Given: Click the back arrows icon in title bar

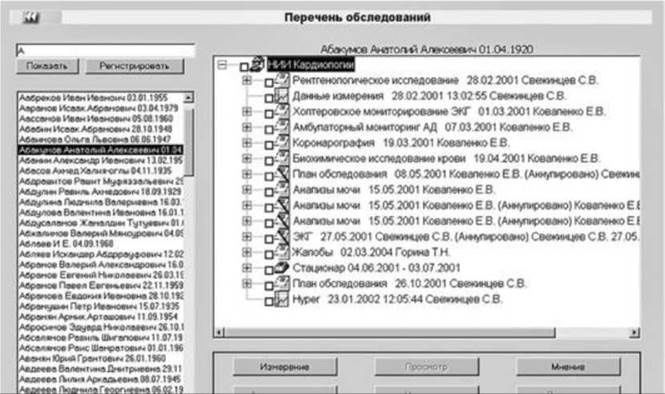Looking at the screenshot, I should [31, 17].
